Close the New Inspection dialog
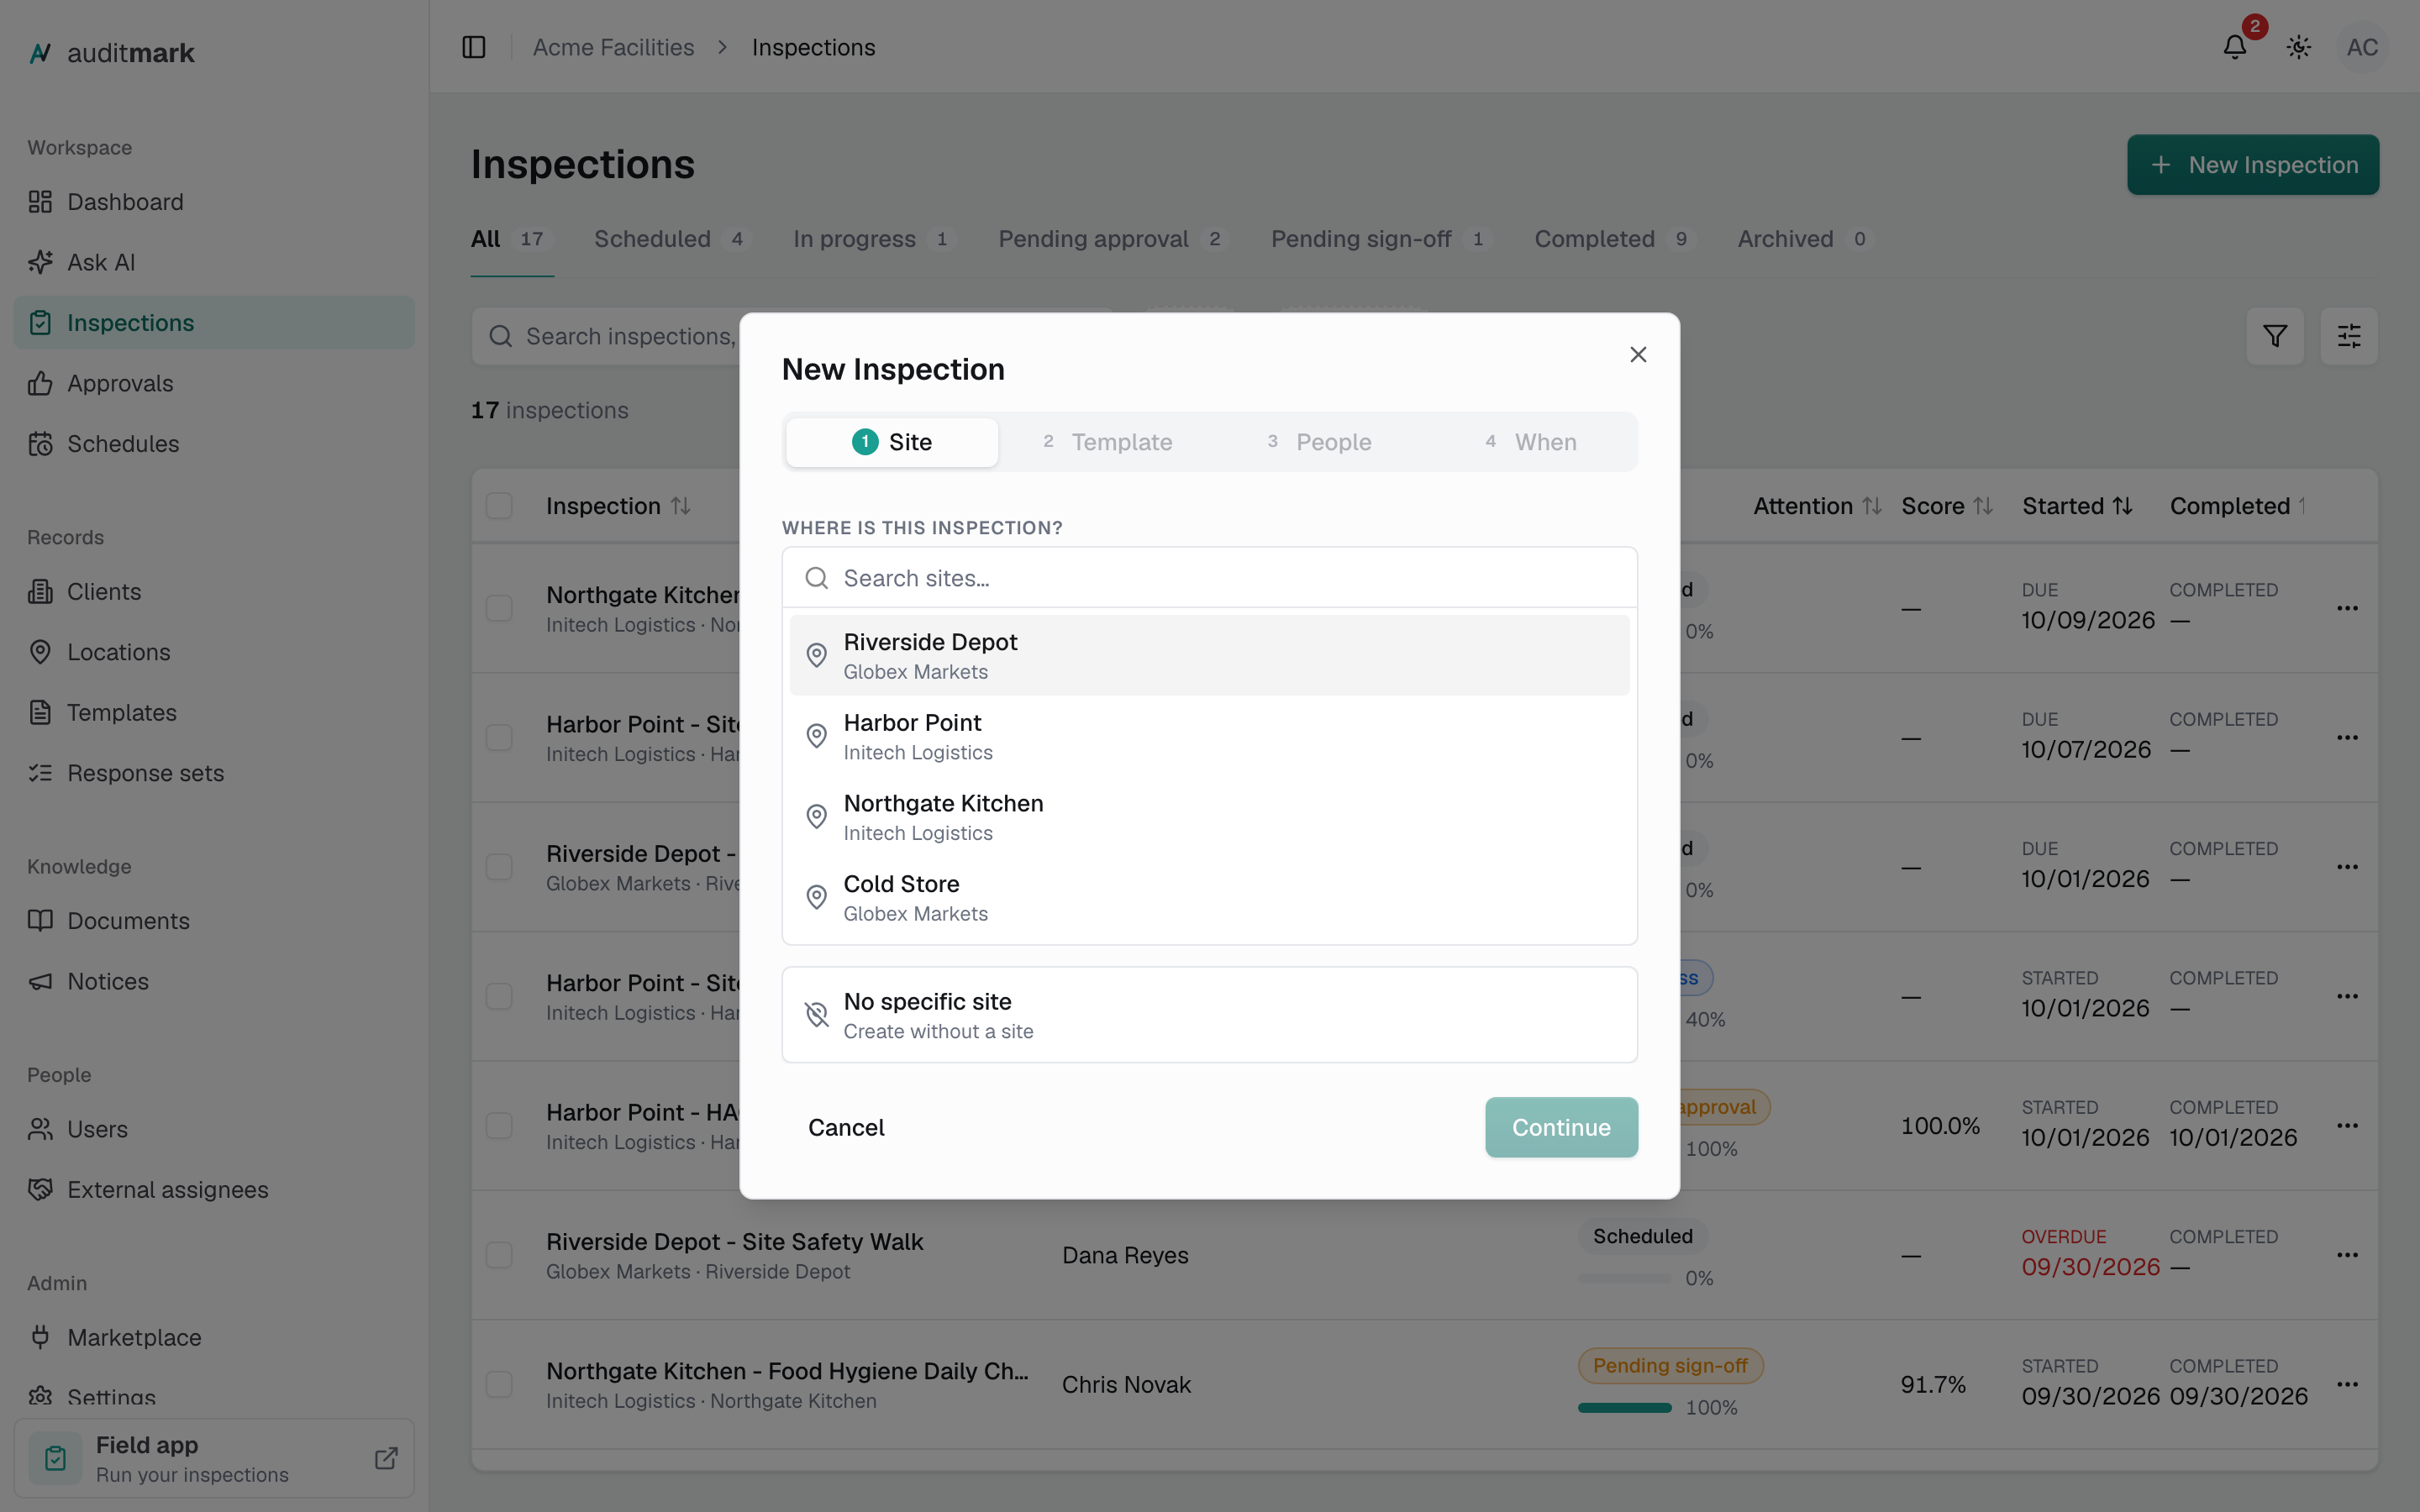Image resolution: width=2420 pixels, height=1512 pixels. tap(1638, 355)
